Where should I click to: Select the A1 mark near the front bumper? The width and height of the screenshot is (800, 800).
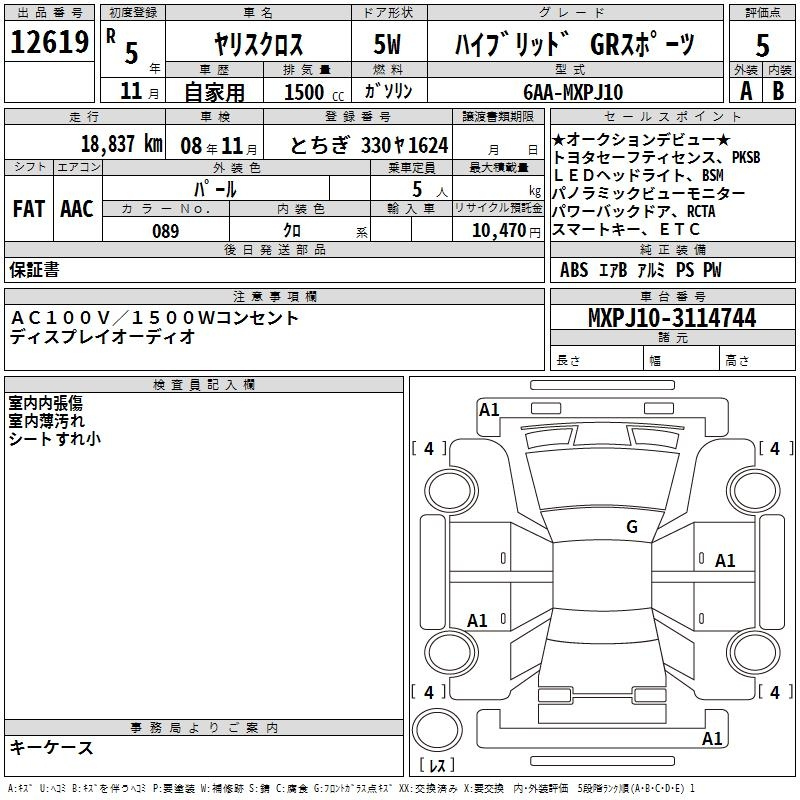pos(489,409)
